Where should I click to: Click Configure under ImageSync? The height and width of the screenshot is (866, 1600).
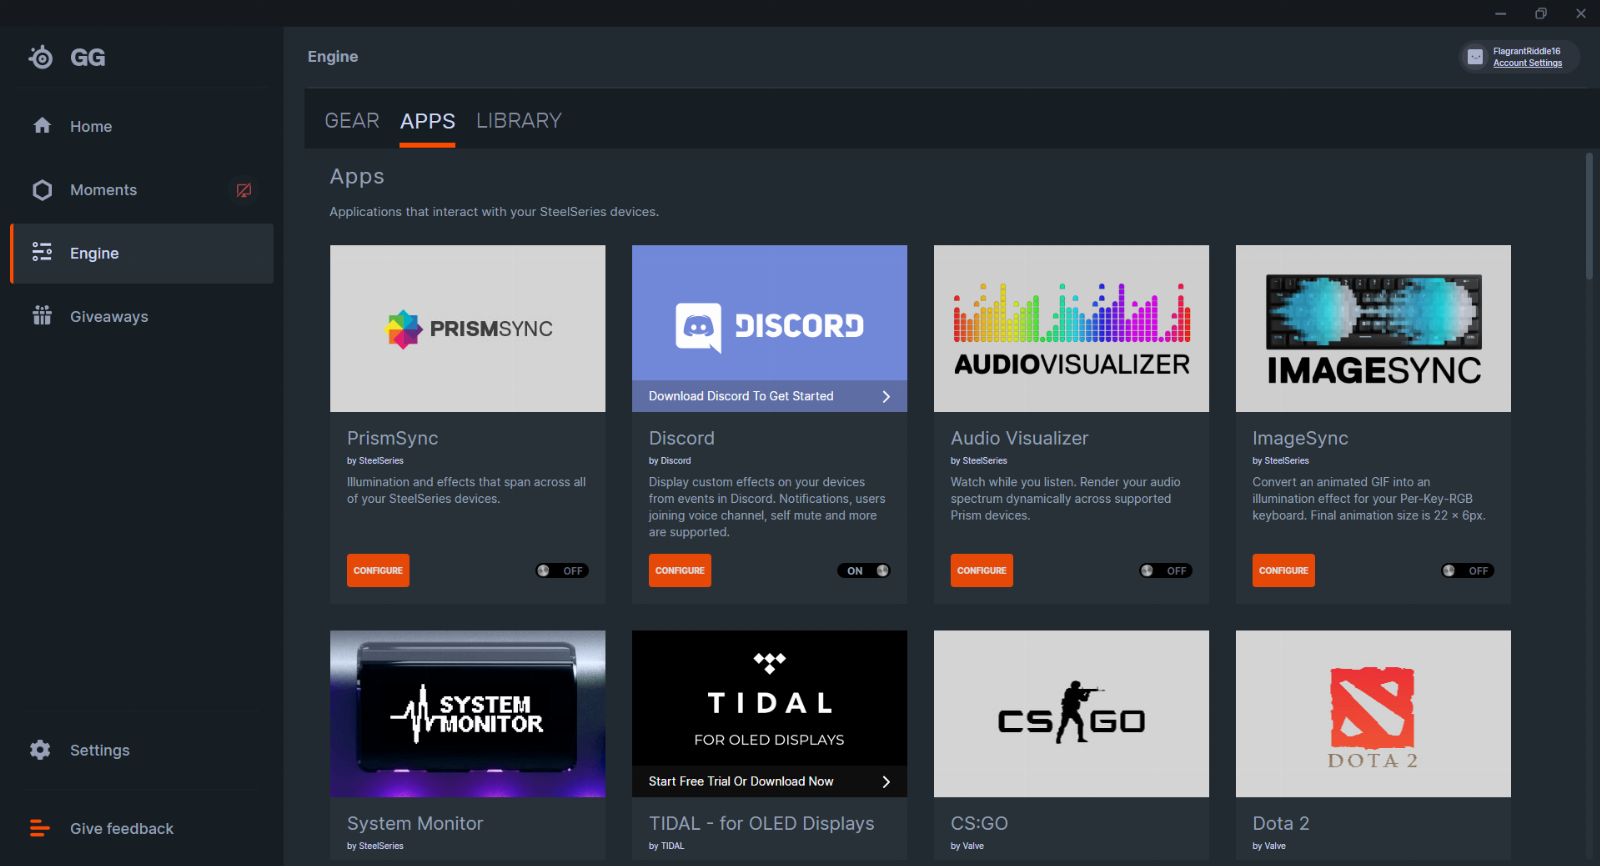[x=1284, y=570]
